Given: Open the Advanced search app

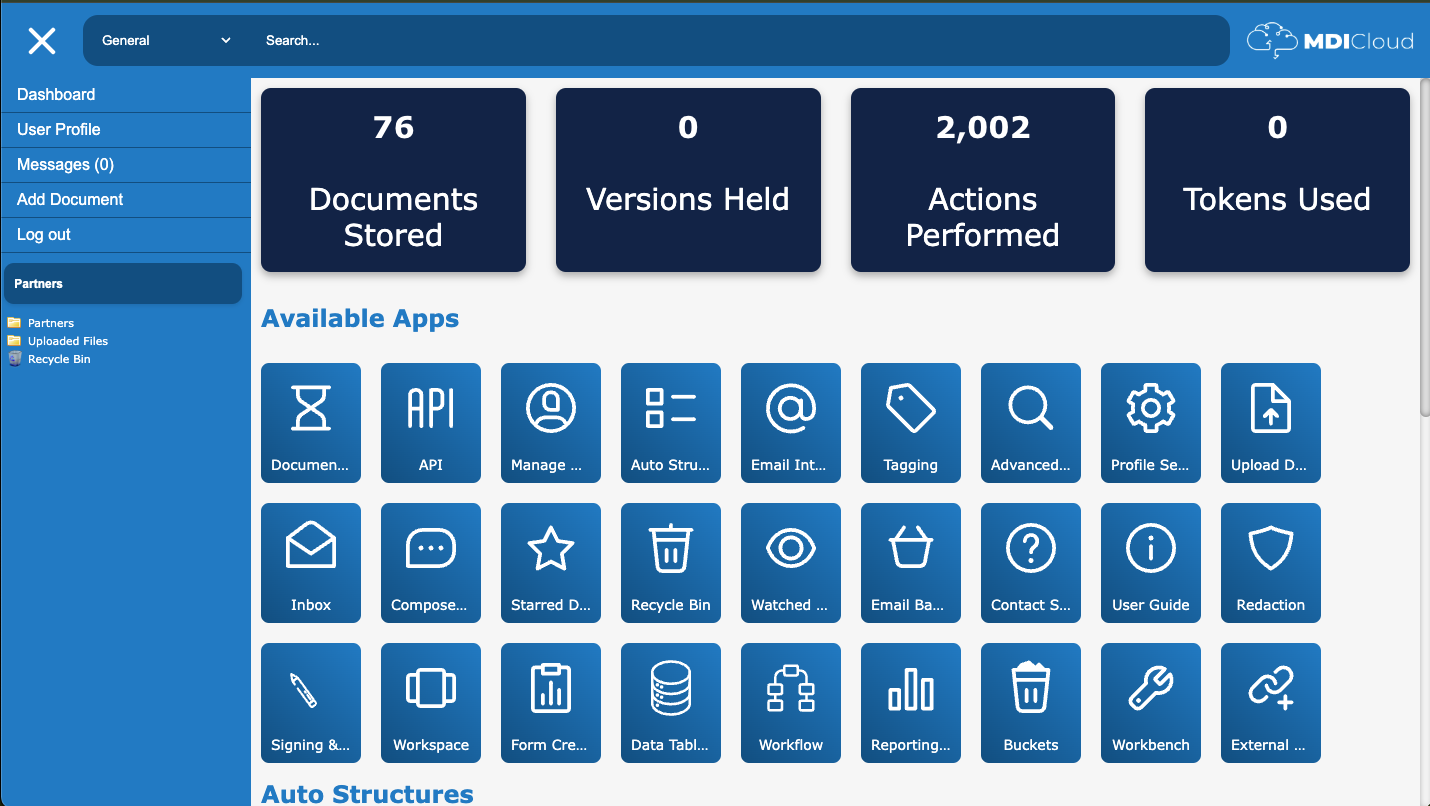Looking at the screenshot, I should 1030,422.
